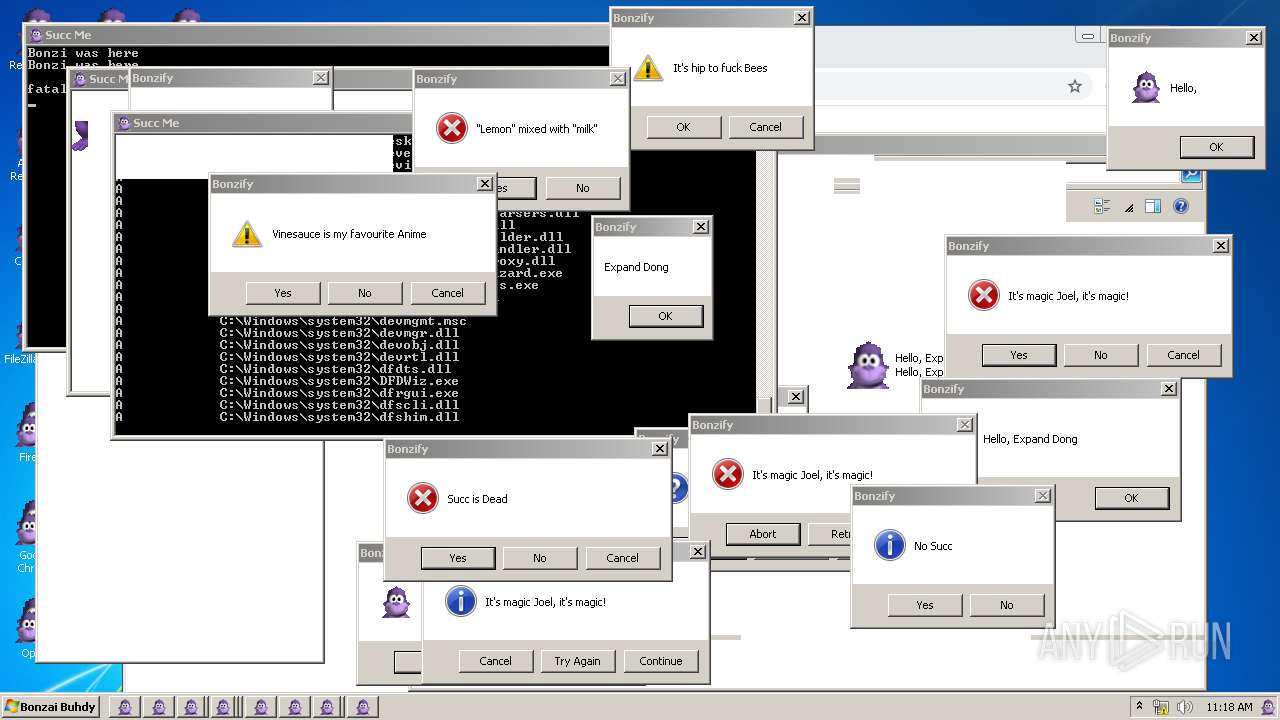The height and width of the screenshot is (720, 1280).
Task: Open the Bonzai Buhdy Start button
Action: (x=50, y=707)
